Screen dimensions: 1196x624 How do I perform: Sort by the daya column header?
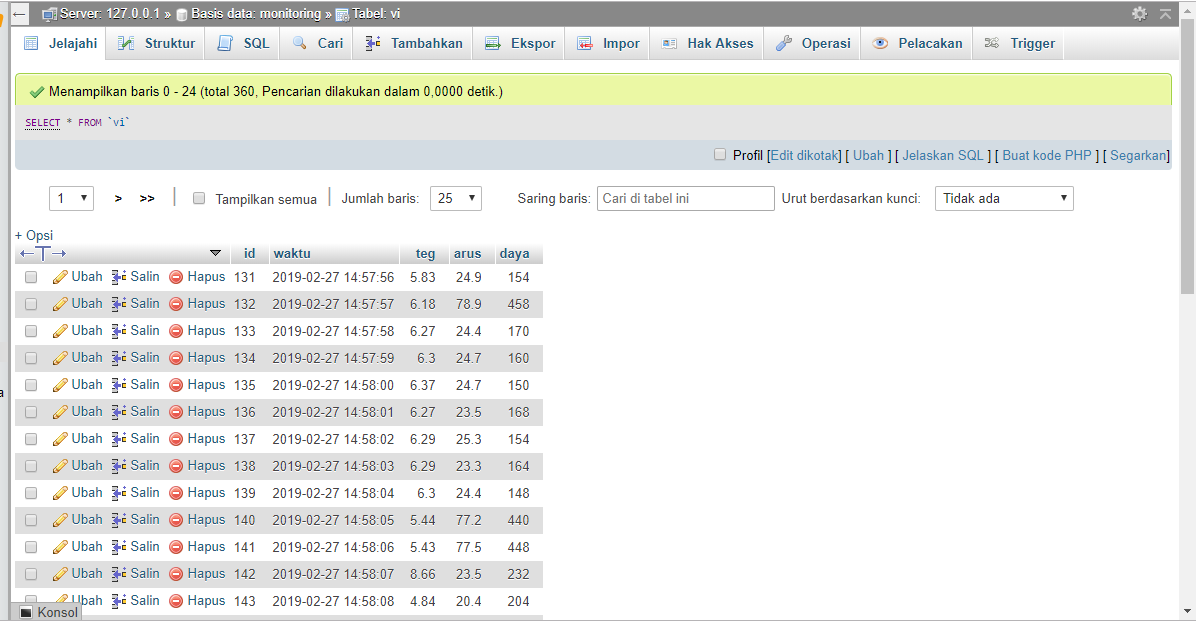[514, 253]
